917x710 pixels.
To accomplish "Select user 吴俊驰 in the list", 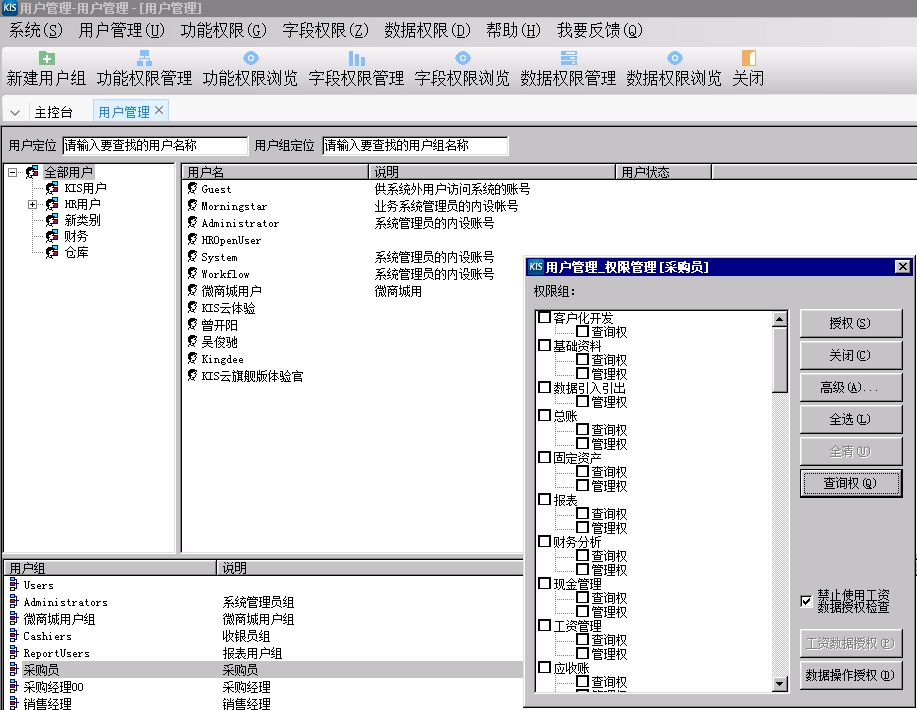I will (x=219, y=342).
